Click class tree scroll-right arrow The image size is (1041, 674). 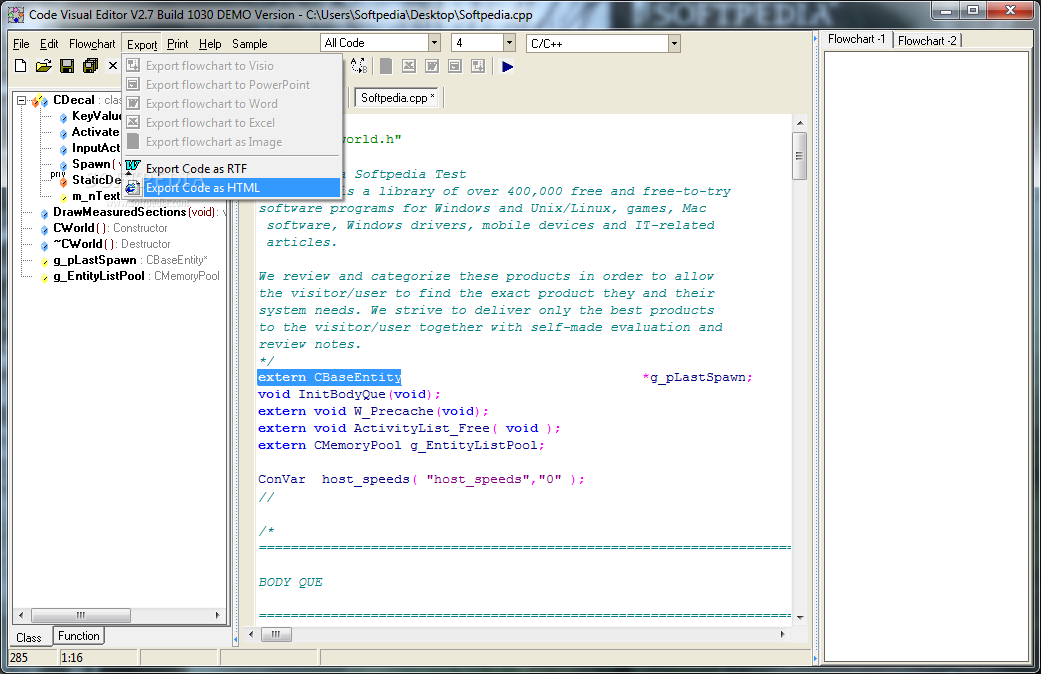pos(217,615)
